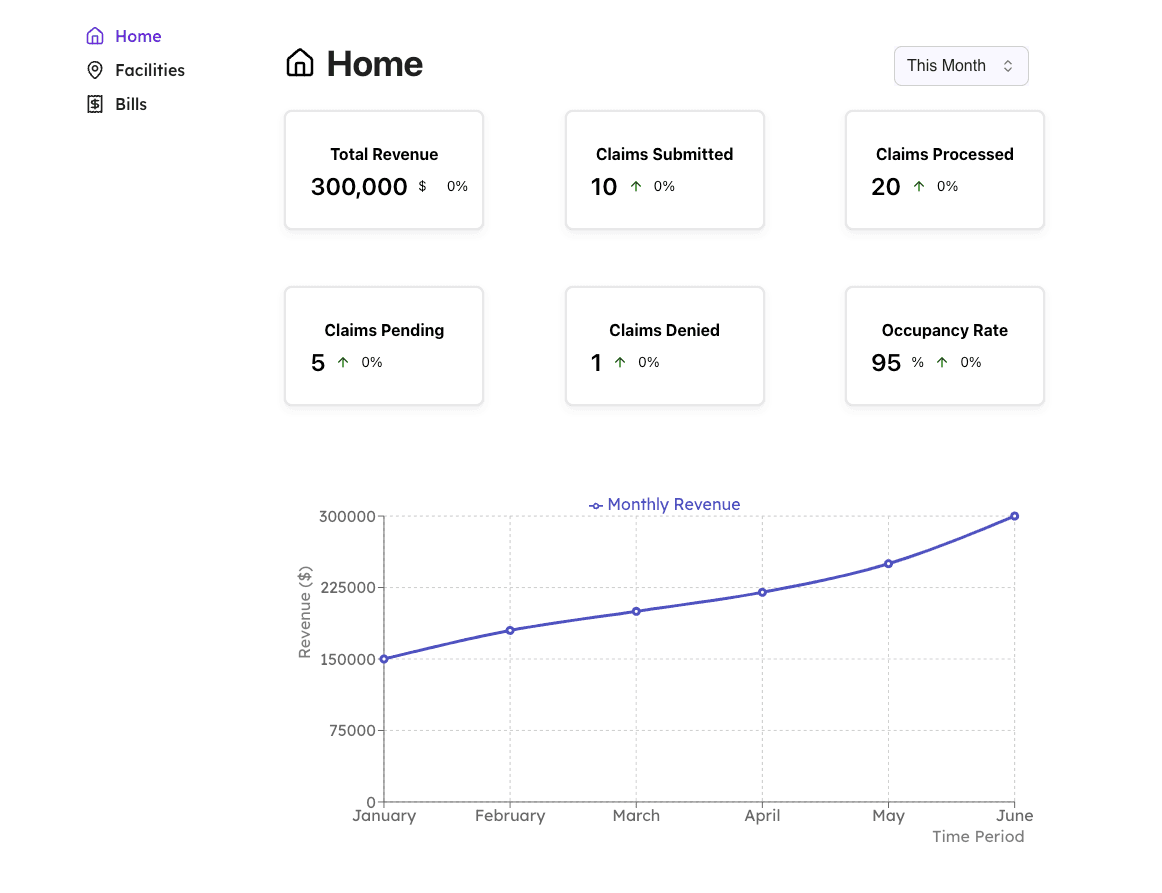Screen dimensions: 1162x893
Task: Click the Home icon in the sidebar
Action: [95, 36]
